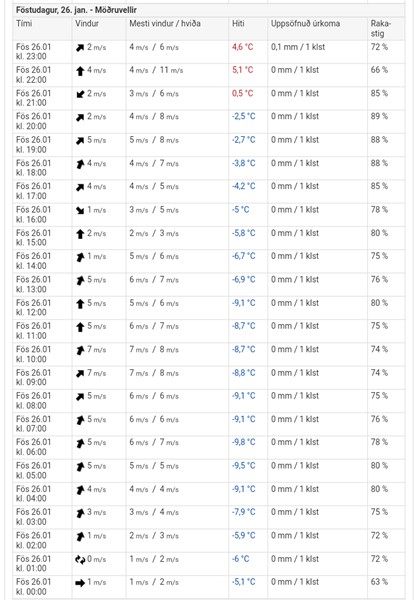Click the Rakastig column header

tap(381, 28)
